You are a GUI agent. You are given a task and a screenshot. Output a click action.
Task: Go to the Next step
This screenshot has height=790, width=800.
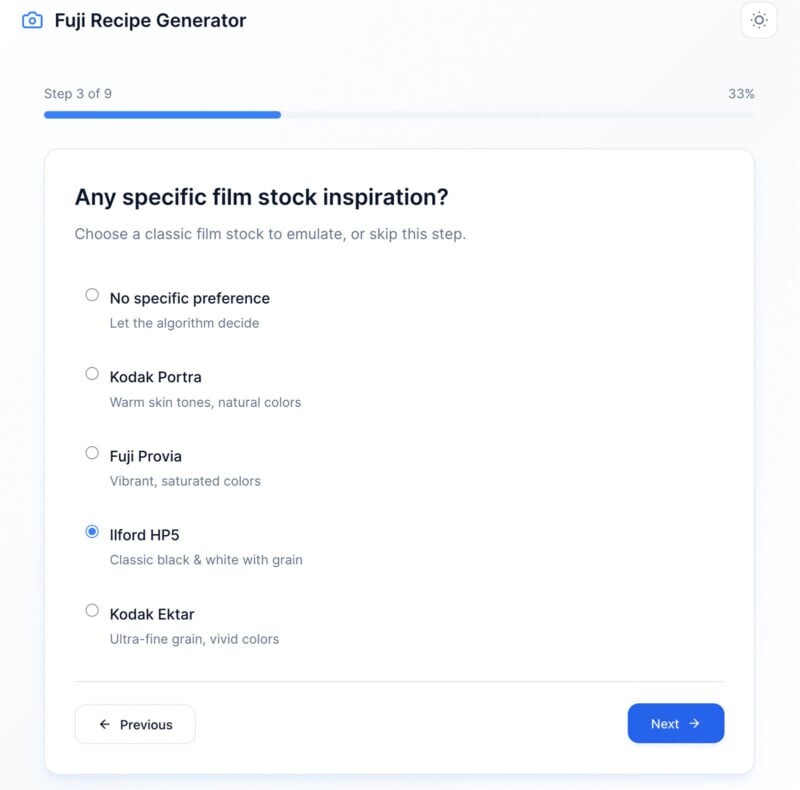point(675,724)
